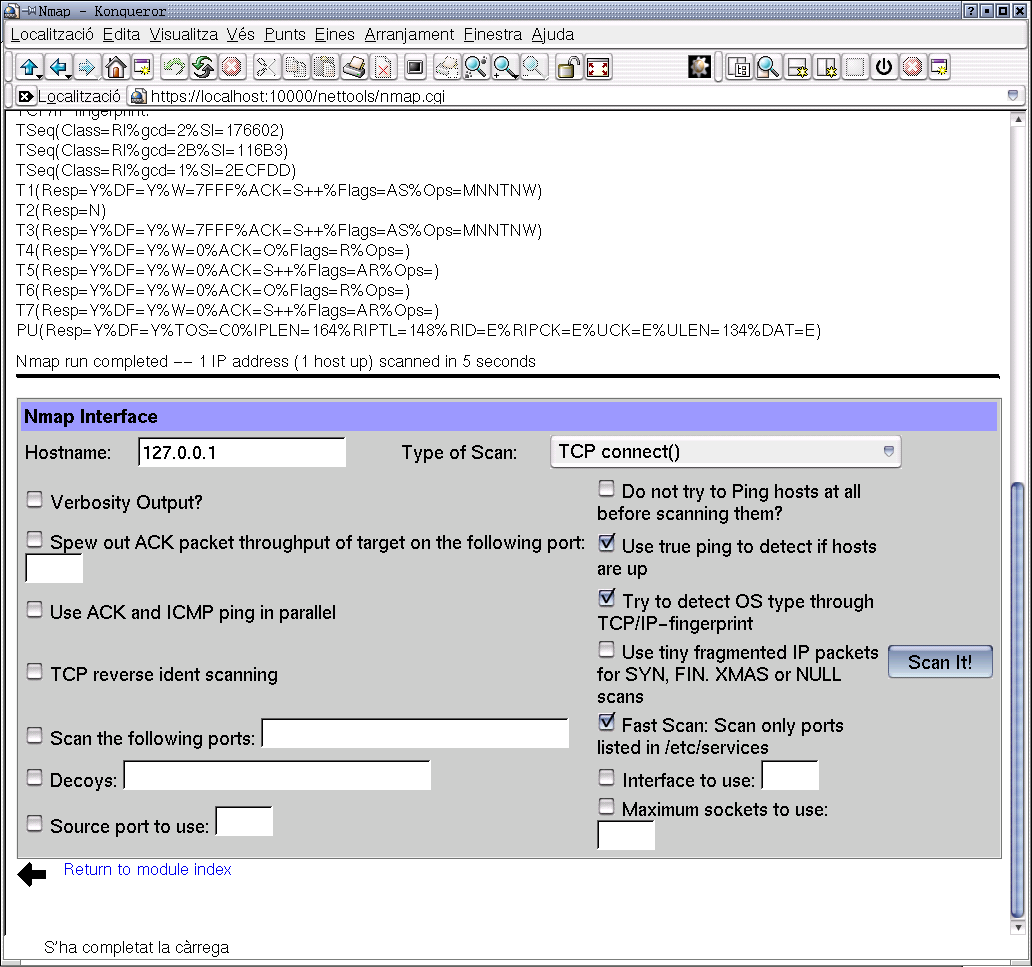The width and height of the screenshot is (1032, 967).
Task: Toggle full screen mode icon
Action: (598, 67)
